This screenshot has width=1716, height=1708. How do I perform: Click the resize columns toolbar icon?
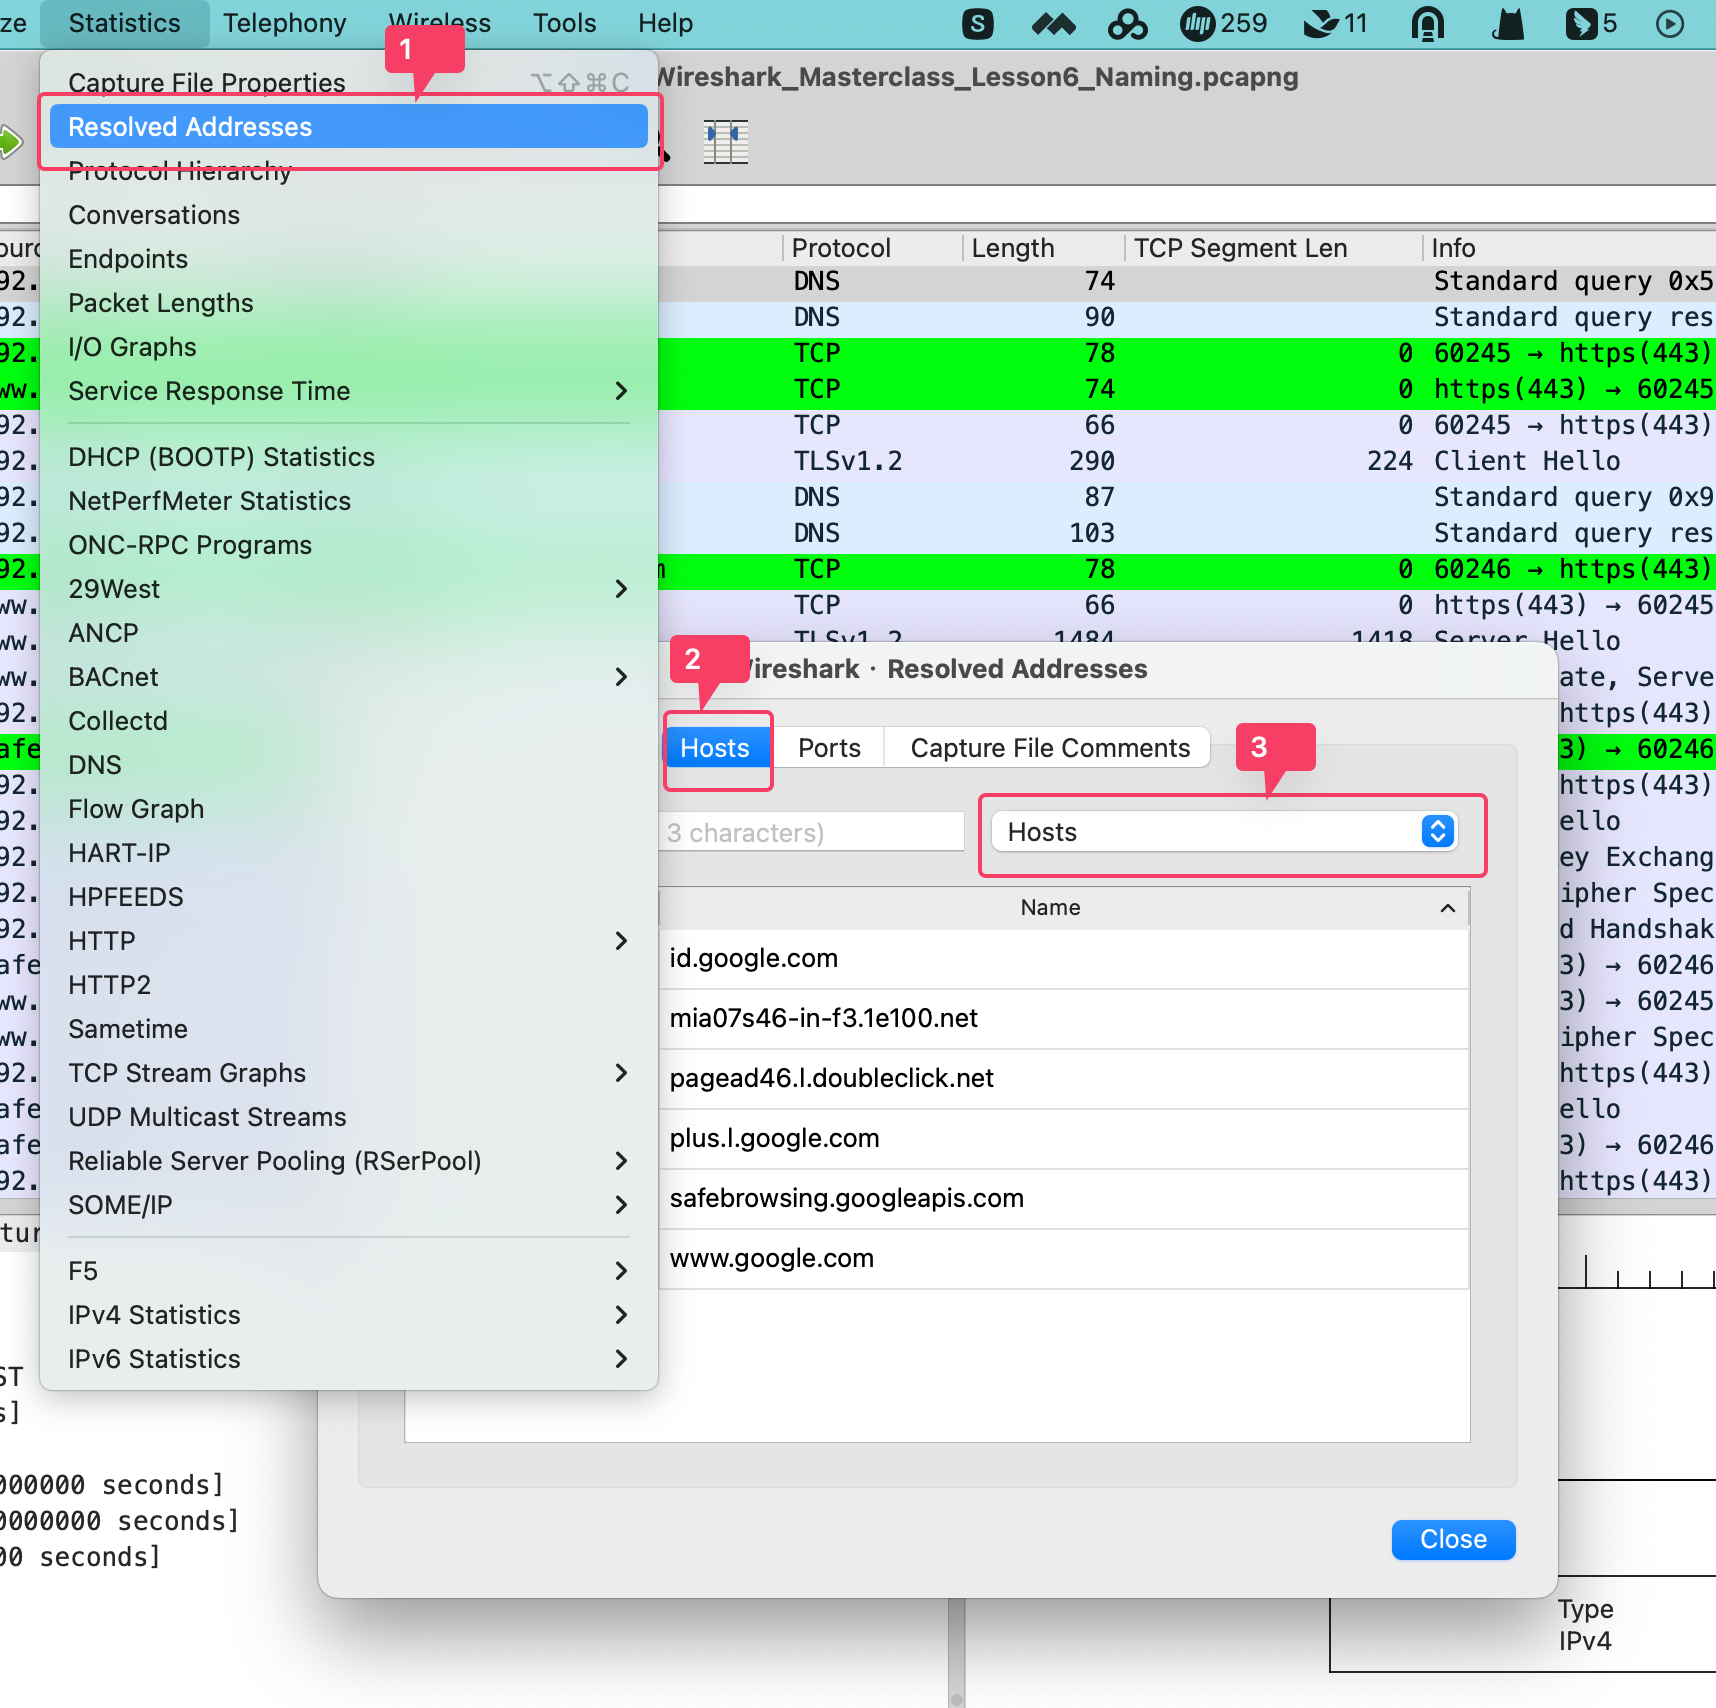[727, 142]
